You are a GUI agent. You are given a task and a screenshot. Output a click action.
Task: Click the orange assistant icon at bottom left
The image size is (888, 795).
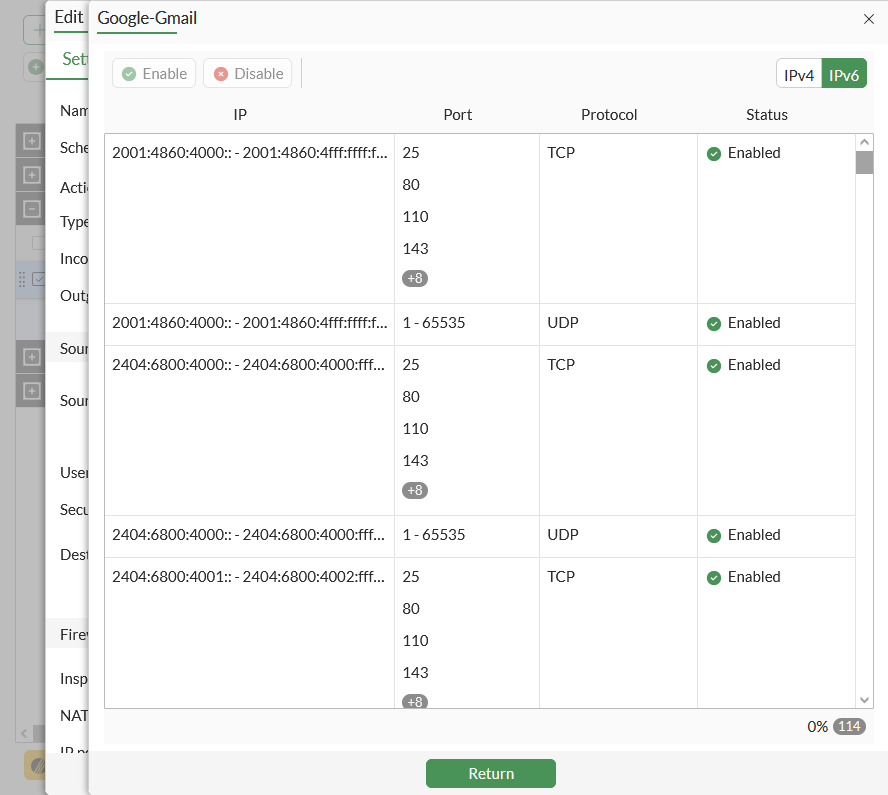pyautogui.click(x=38, y=766)
